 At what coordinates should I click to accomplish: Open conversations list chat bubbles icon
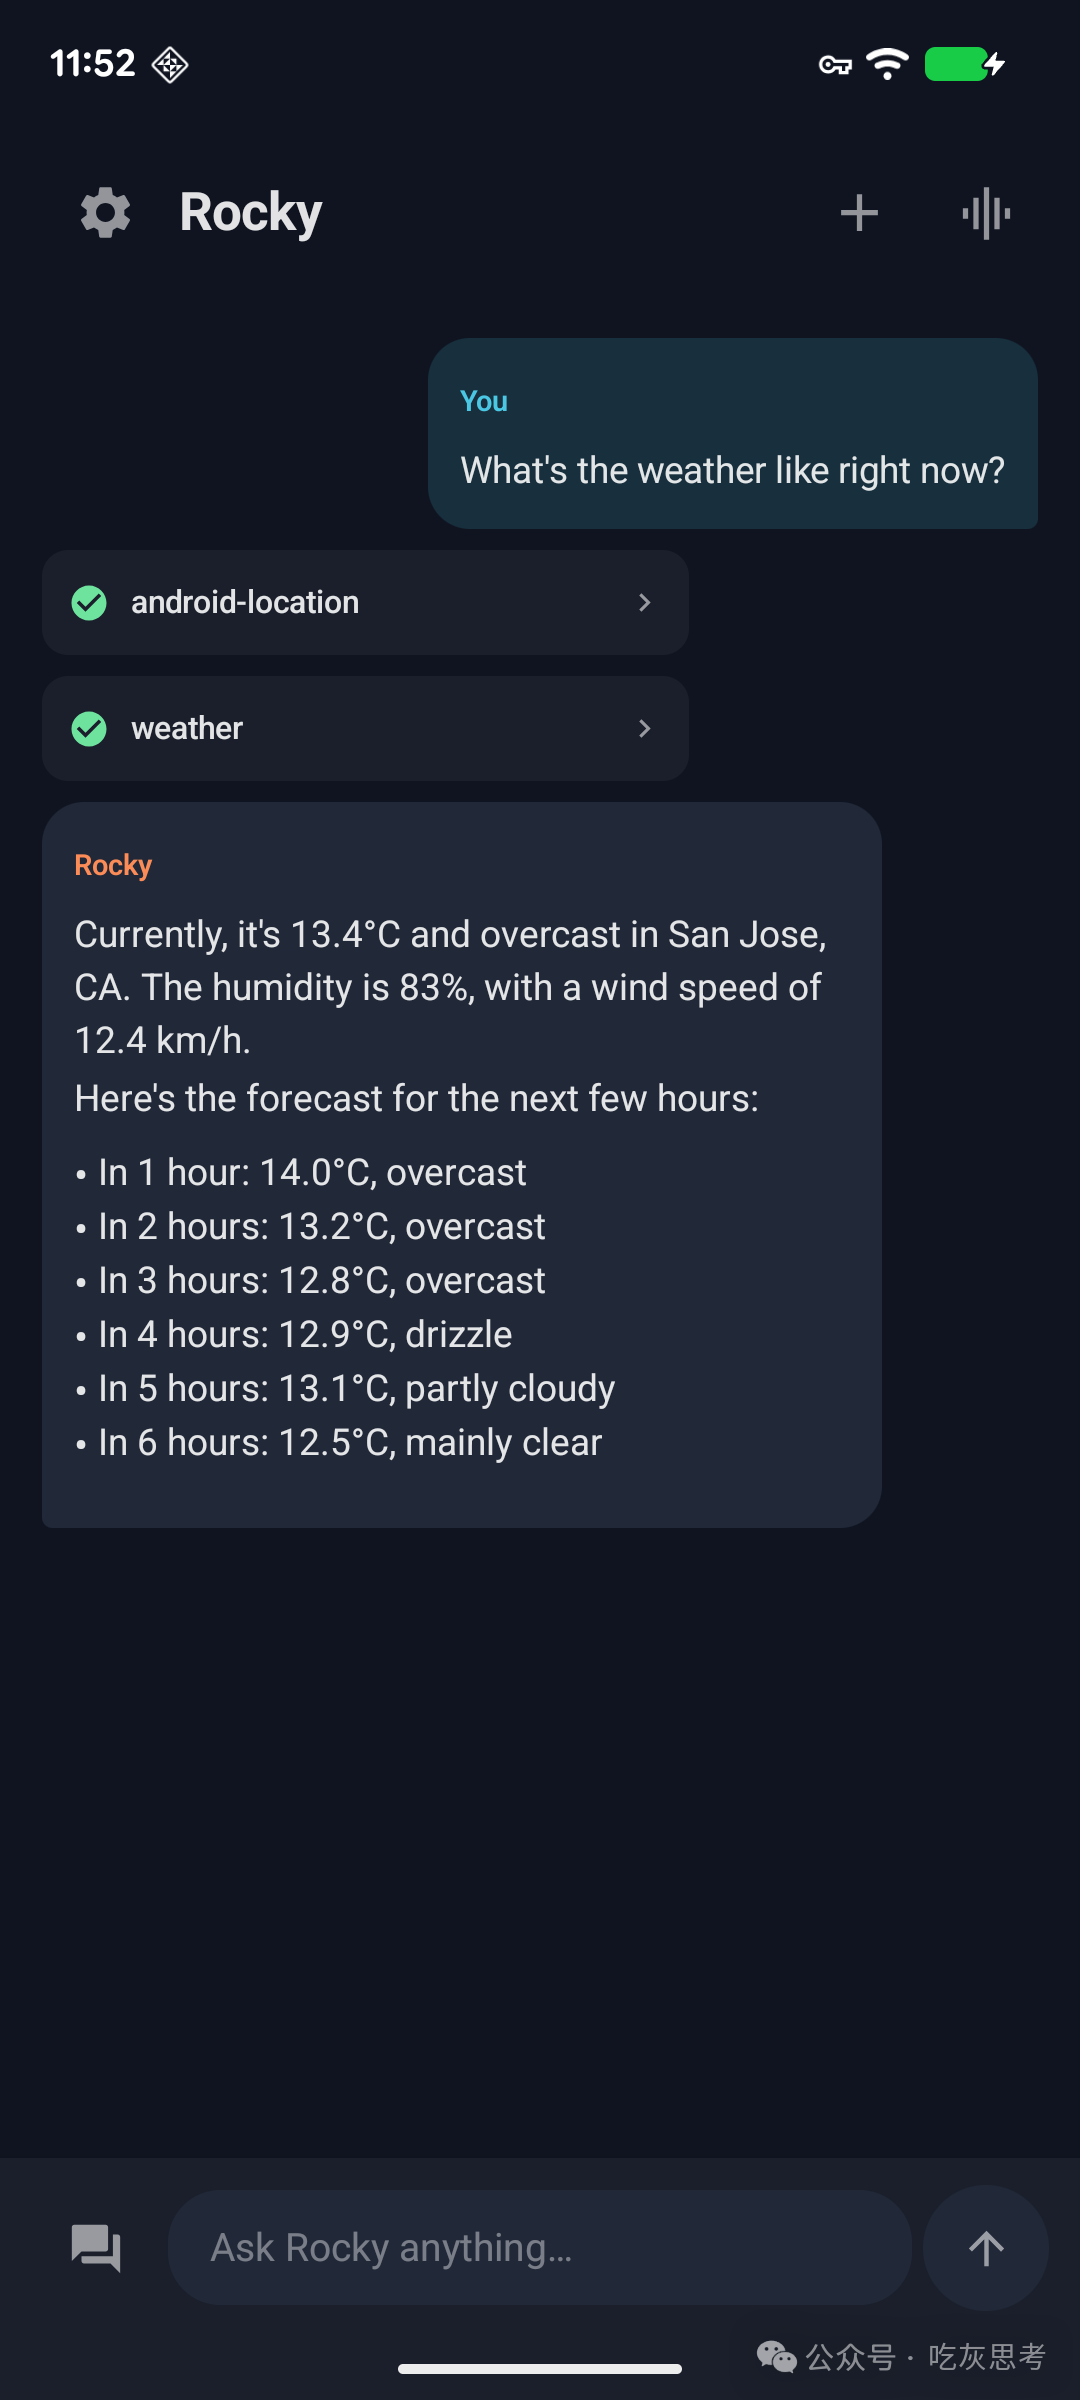click(x=96, y=2248)
